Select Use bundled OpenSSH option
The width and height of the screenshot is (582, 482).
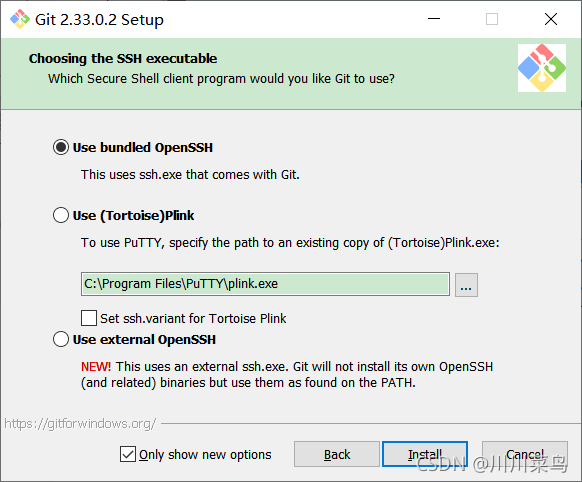point(61,147)
